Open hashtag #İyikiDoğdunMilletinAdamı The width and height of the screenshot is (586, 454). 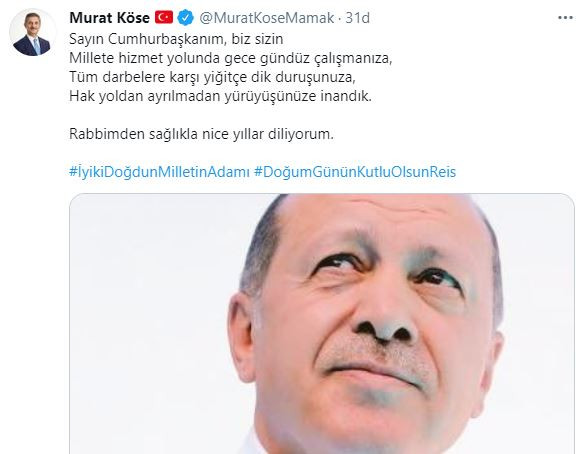click(x=159, y=172)
